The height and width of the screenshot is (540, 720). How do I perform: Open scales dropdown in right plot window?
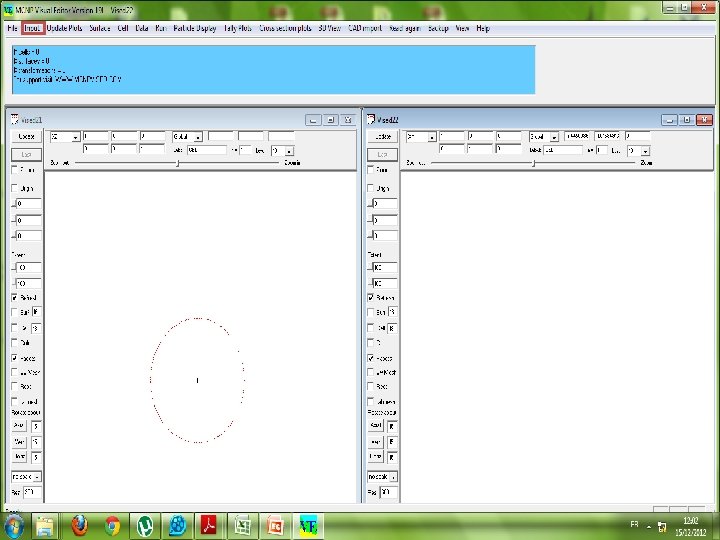394,477
